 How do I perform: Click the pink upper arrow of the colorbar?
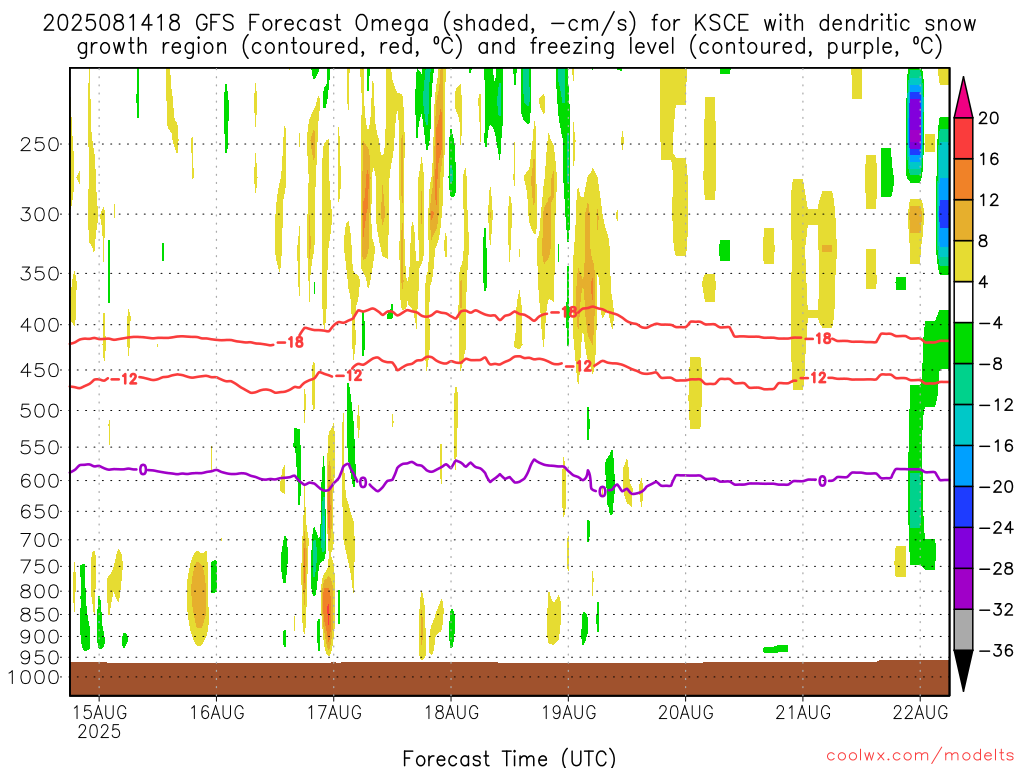click(963, 98)
